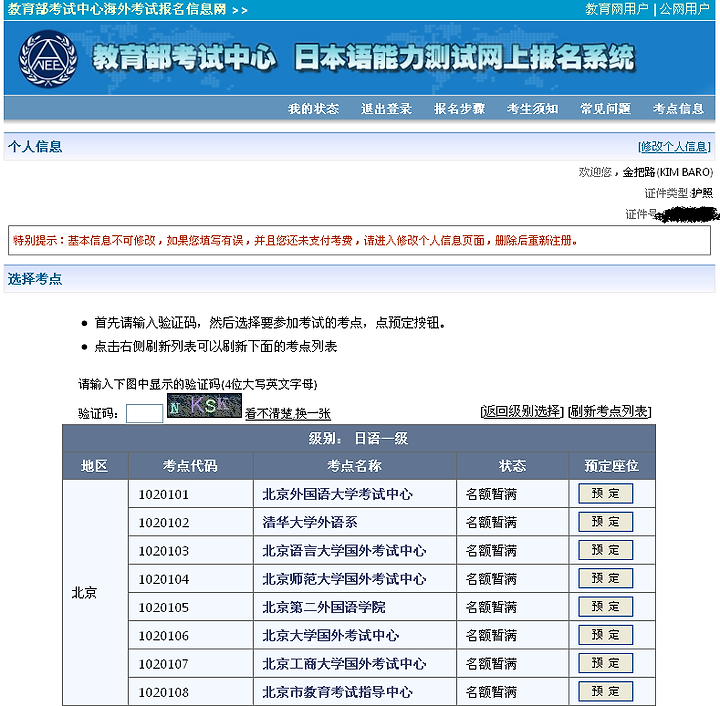Click 退出登录 to log out

[386, 109]
